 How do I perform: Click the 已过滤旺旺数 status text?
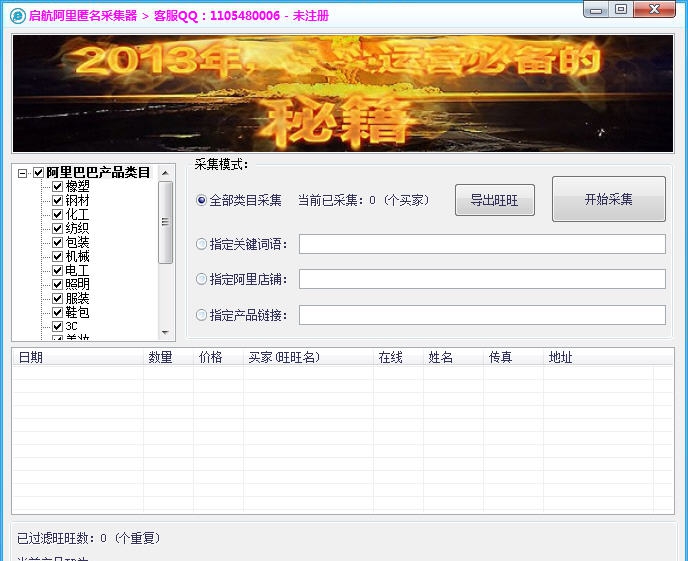(89, 538)
